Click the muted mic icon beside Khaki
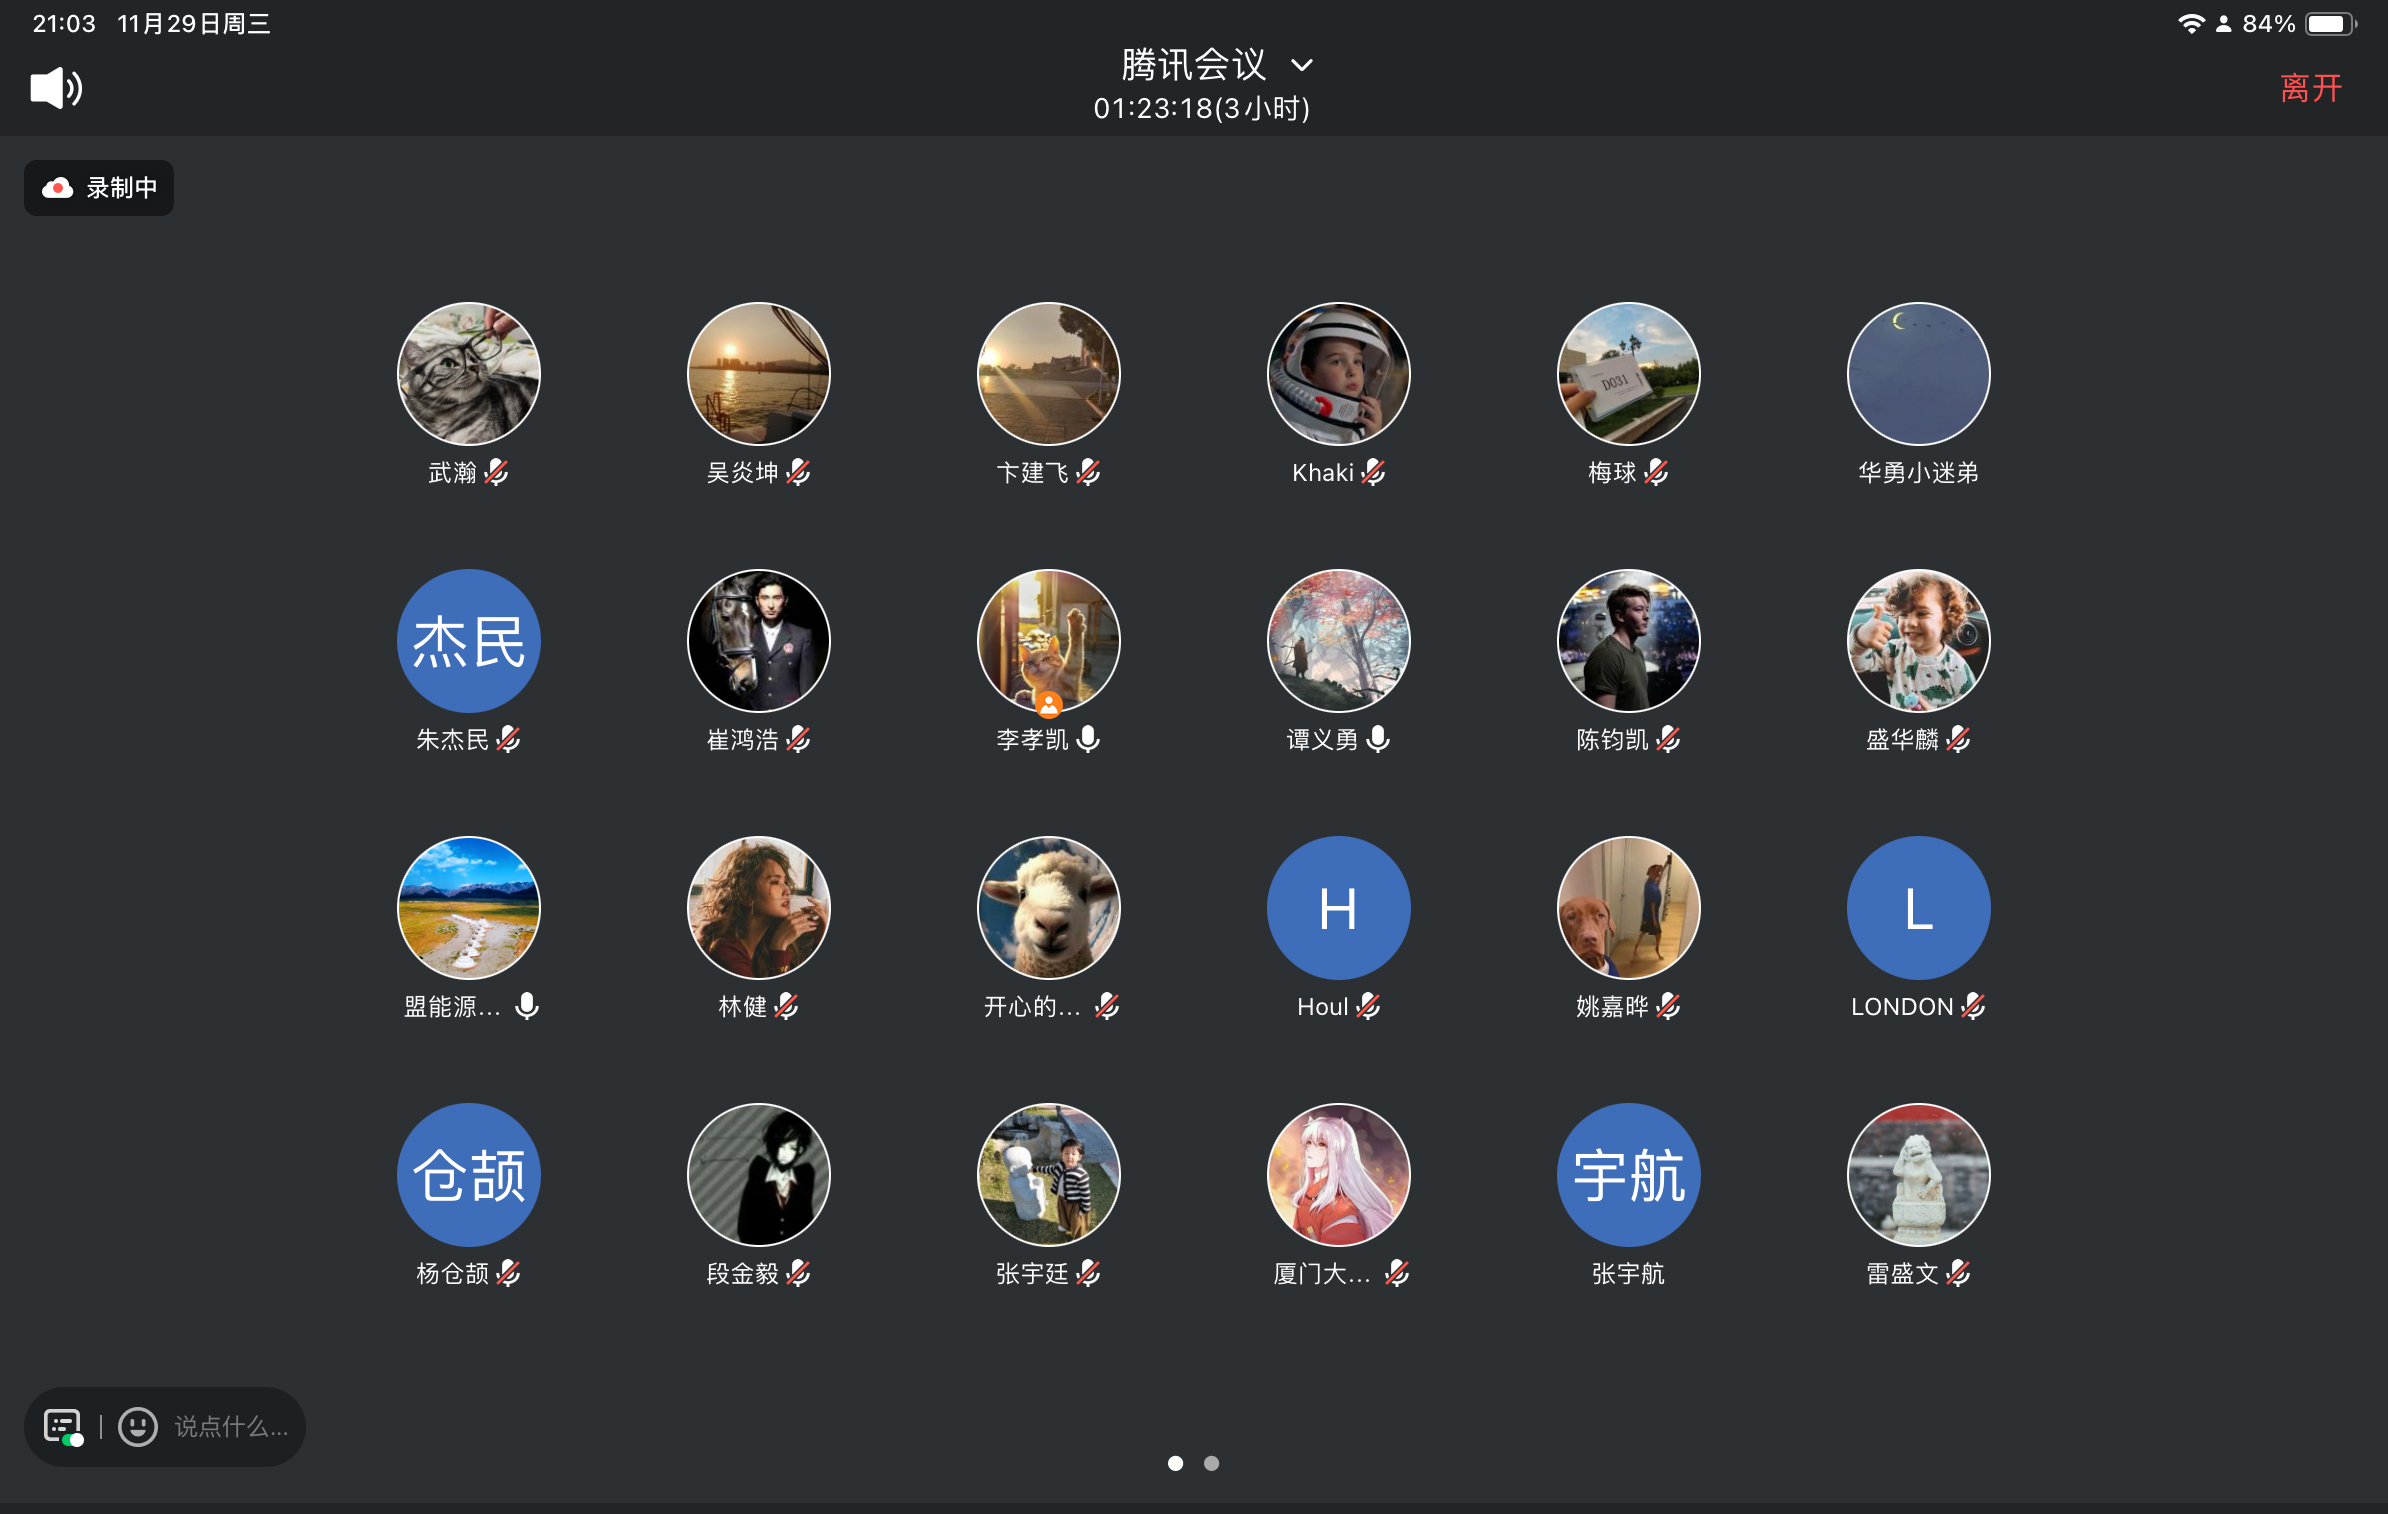Viewport: 2388px width, 1514px height. pyautogui.click(x=1374, y=472)
